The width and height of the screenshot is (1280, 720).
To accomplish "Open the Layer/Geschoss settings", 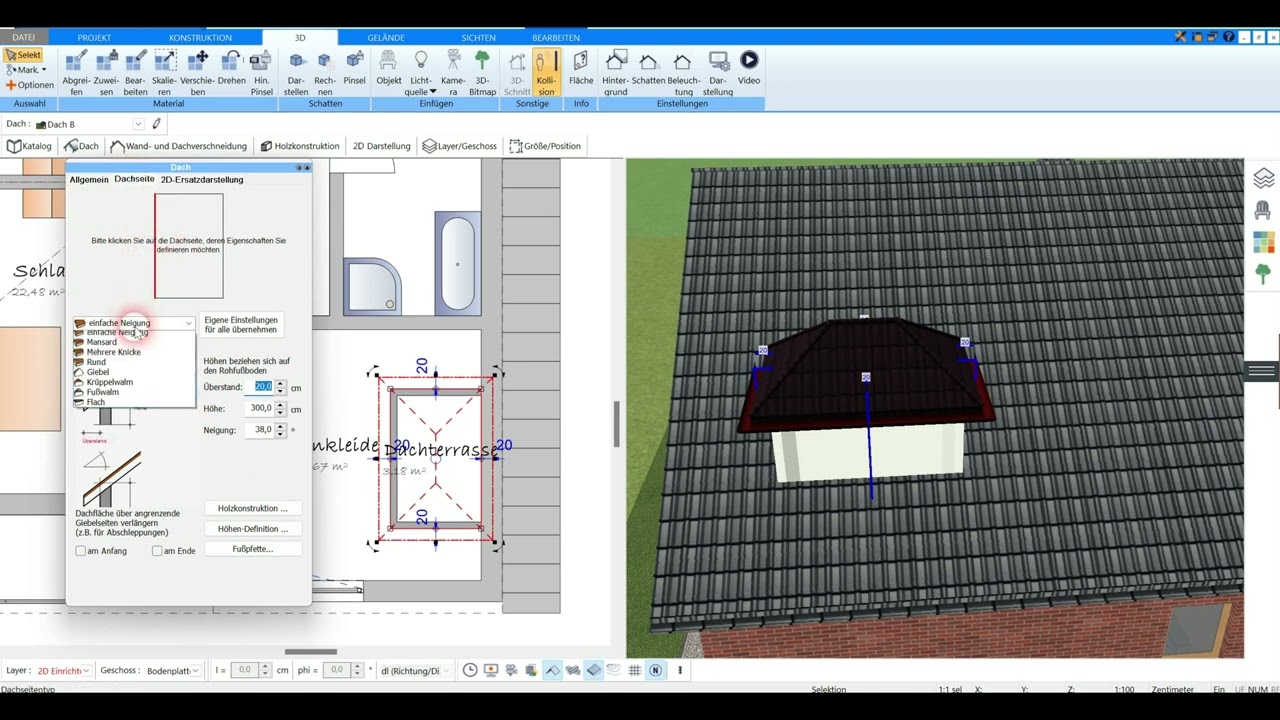I will coord(460,146).
